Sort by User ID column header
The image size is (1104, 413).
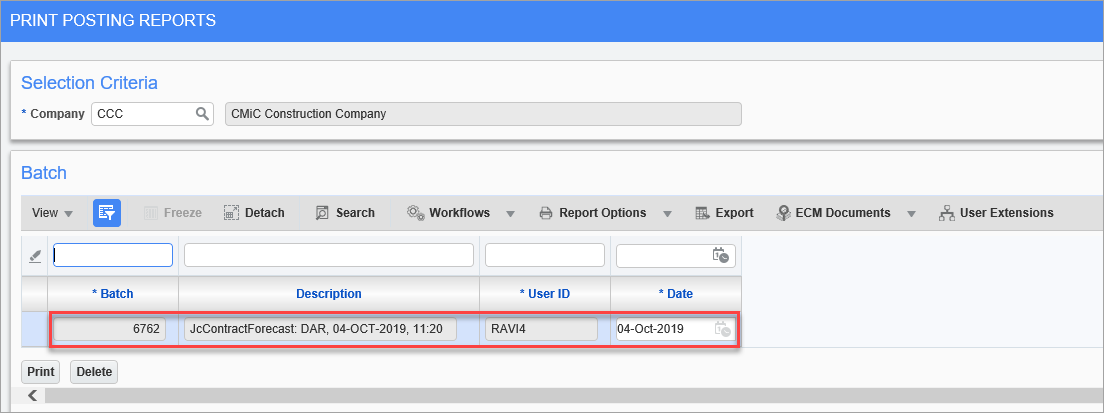click(545, 294)
